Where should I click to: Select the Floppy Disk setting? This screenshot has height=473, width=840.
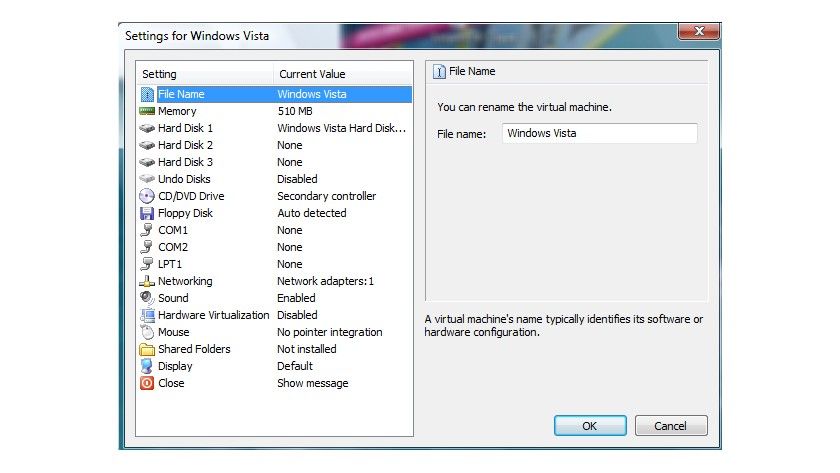185,213
